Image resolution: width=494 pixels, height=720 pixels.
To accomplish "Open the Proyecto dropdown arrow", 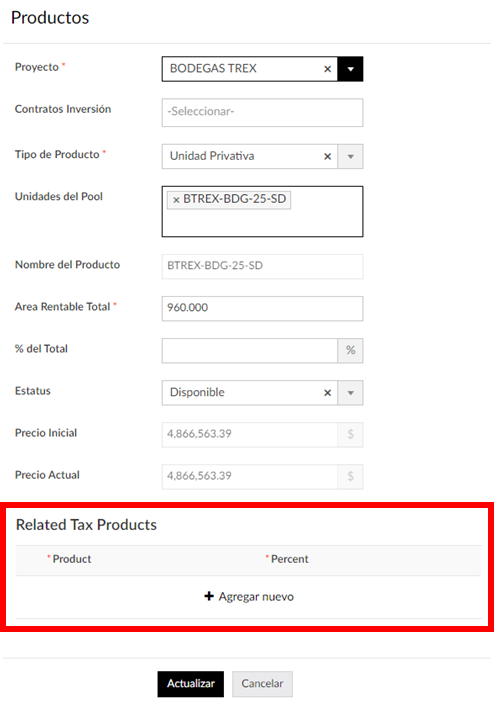I will (x=350, y=69).
